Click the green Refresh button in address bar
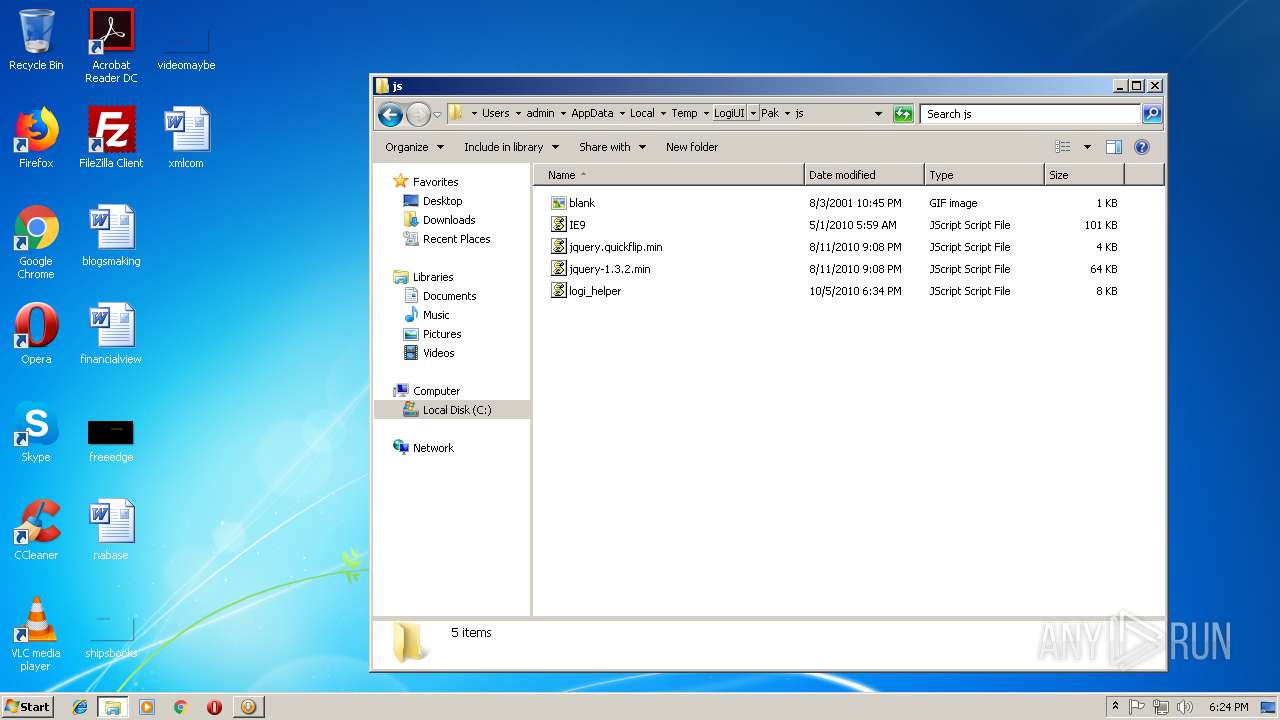The image size is (1280, 720). [903, 114]
